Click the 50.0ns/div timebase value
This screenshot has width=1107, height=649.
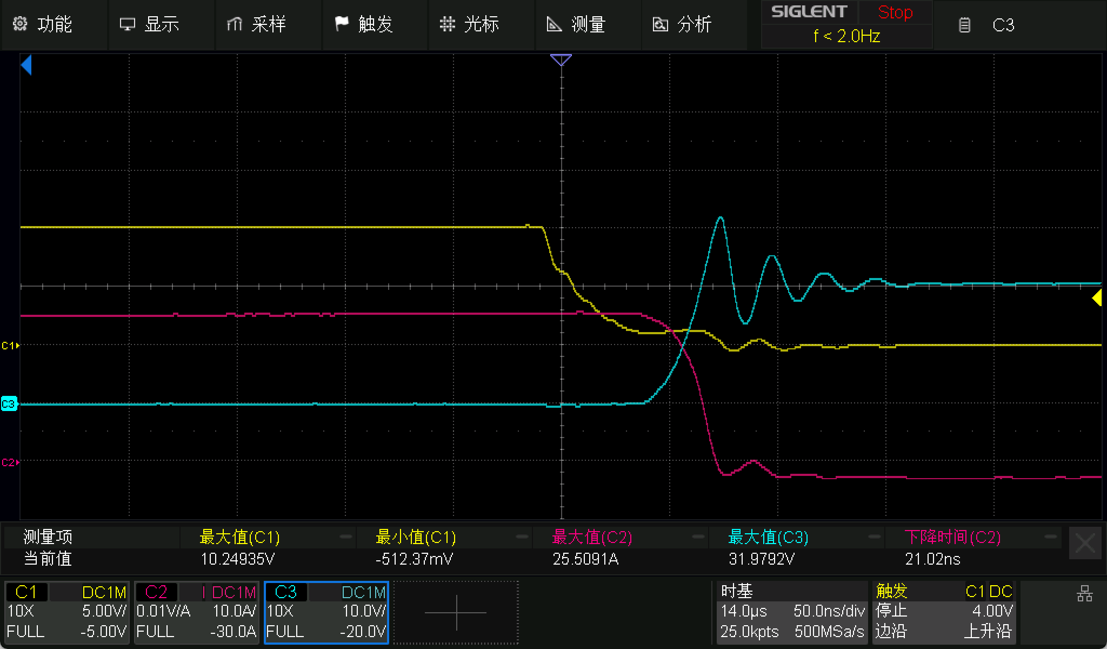pos(829,612)
